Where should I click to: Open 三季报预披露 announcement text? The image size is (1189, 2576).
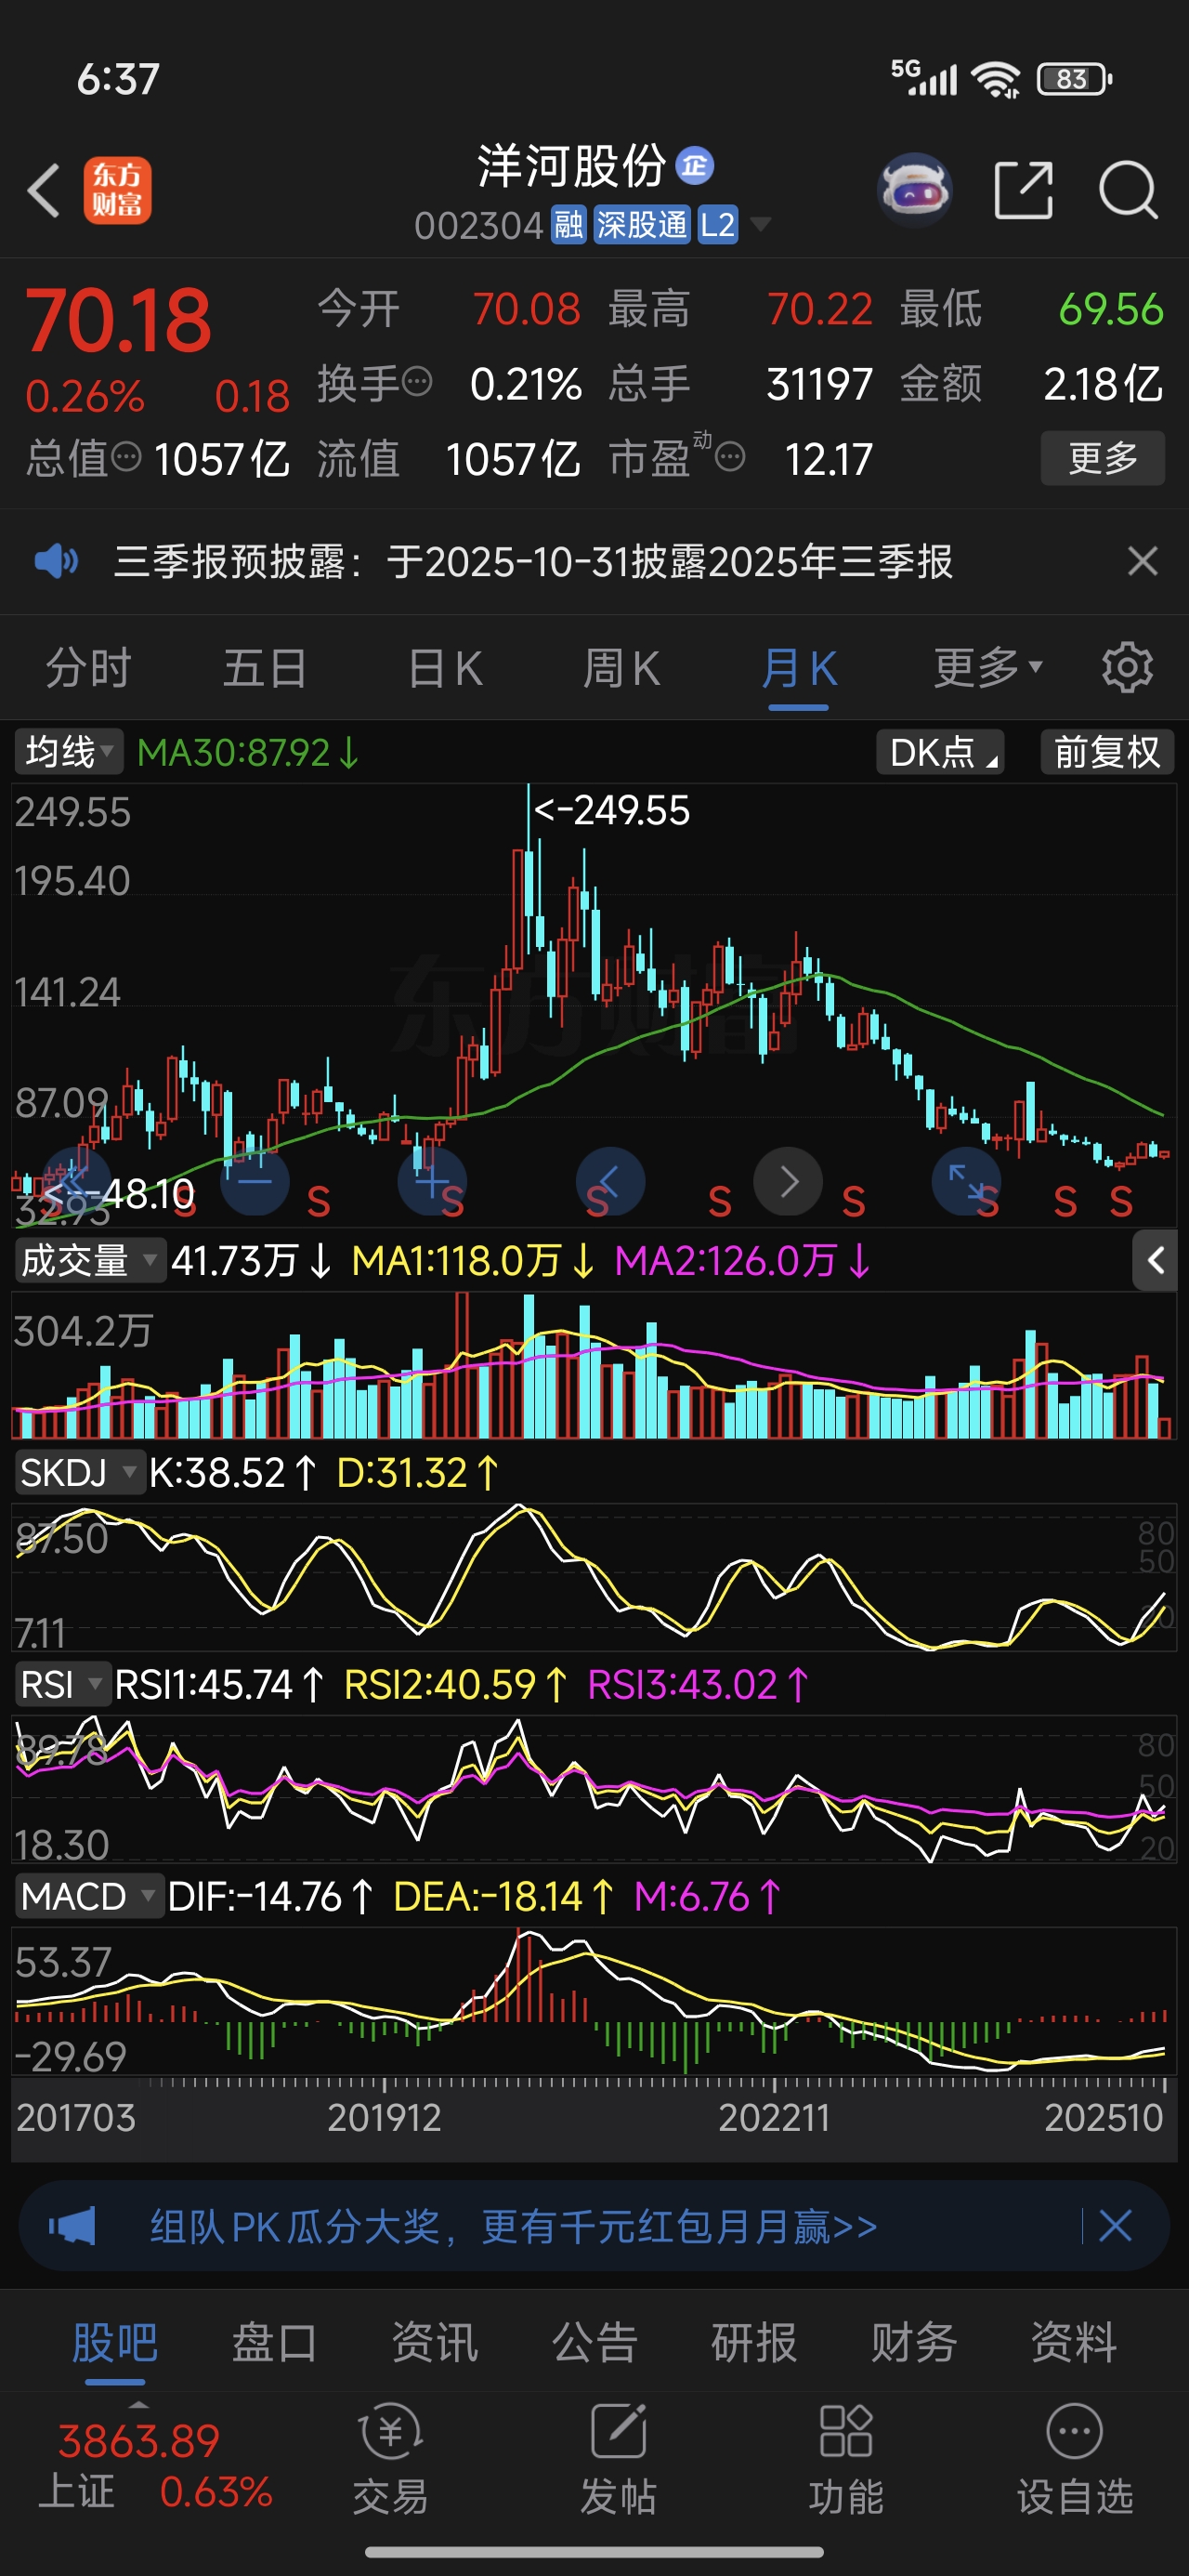533,561
